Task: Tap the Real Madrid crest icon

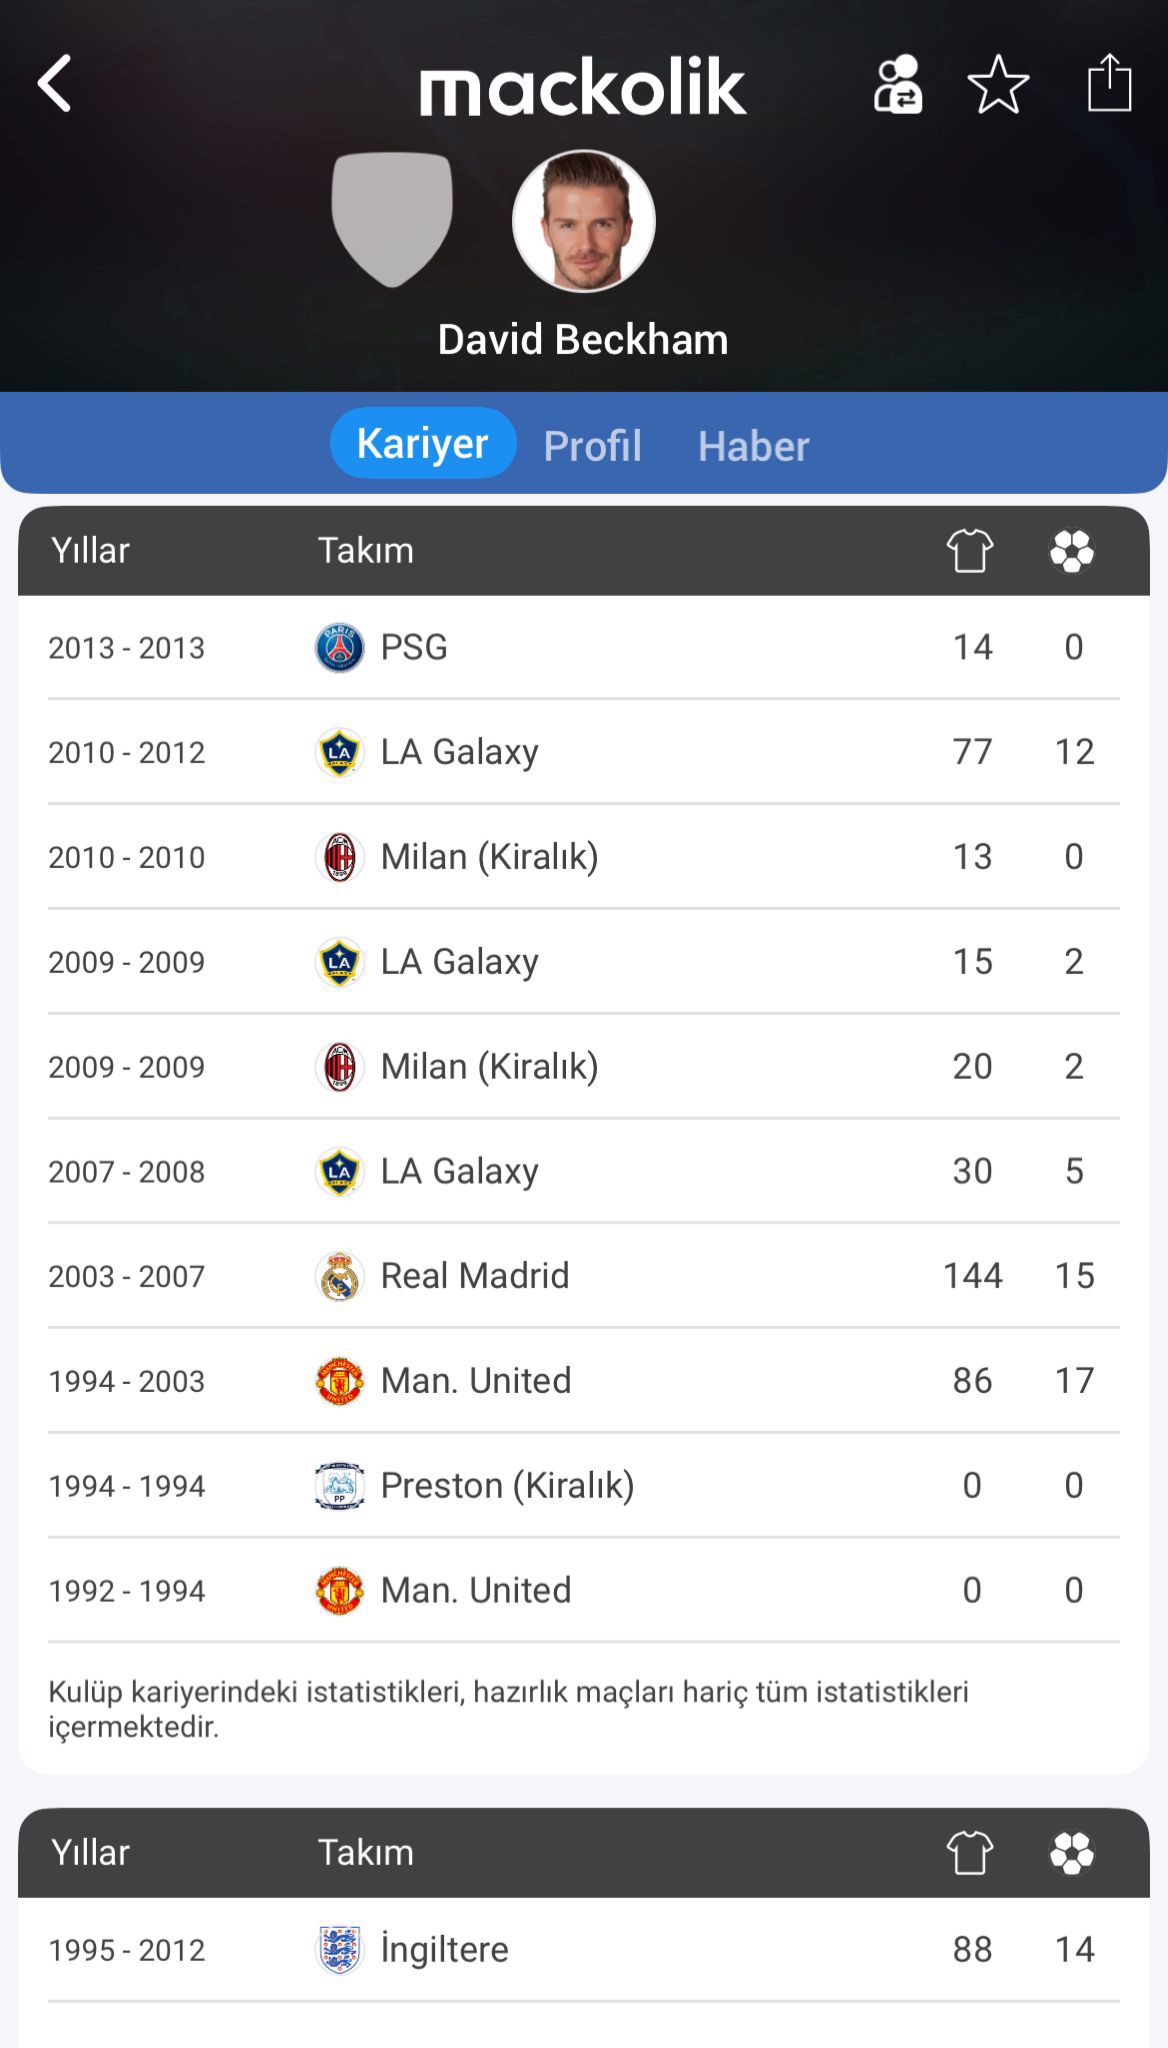Action: click(x=340, y=1277)
